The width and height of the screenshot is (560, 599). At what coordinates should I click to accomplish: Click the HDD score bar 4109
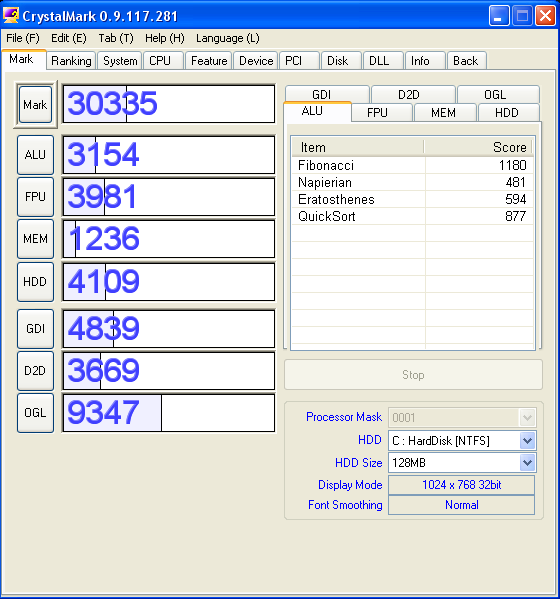point(168,282)
